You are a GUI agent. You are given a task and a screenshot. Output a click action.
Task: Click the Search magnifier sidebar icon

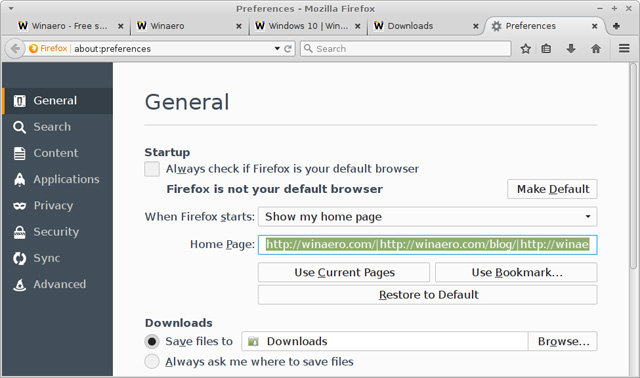[x=19, y=127]
